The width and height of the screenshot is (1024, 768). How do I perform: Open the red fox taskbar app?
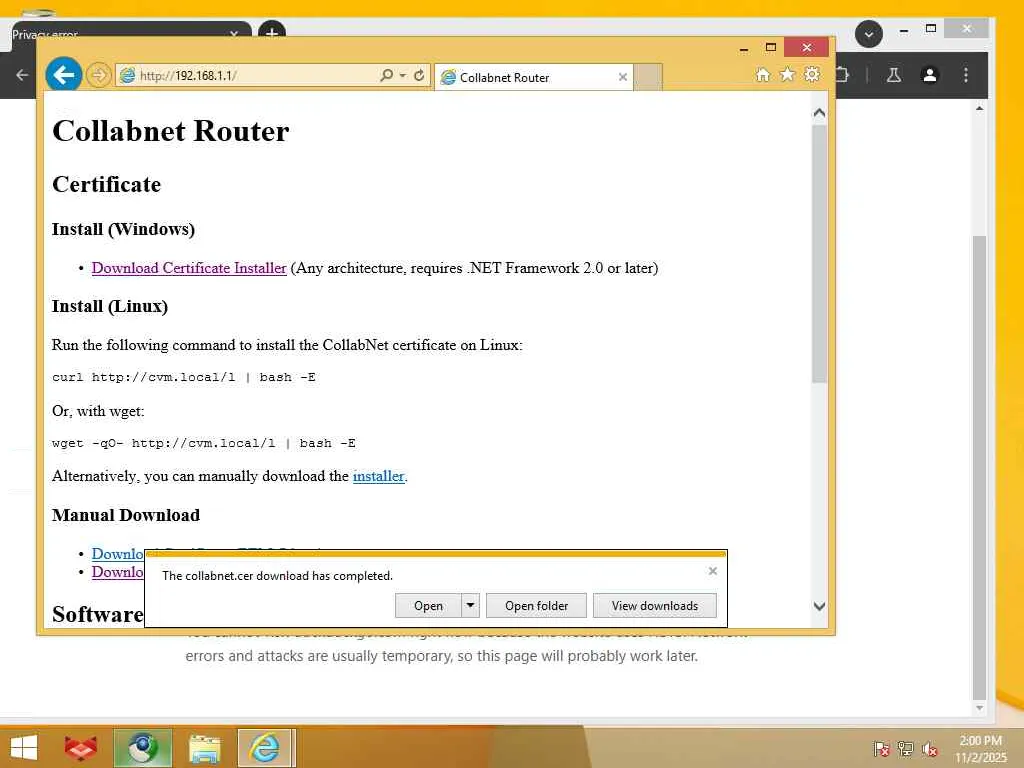[x=81, y=748]
